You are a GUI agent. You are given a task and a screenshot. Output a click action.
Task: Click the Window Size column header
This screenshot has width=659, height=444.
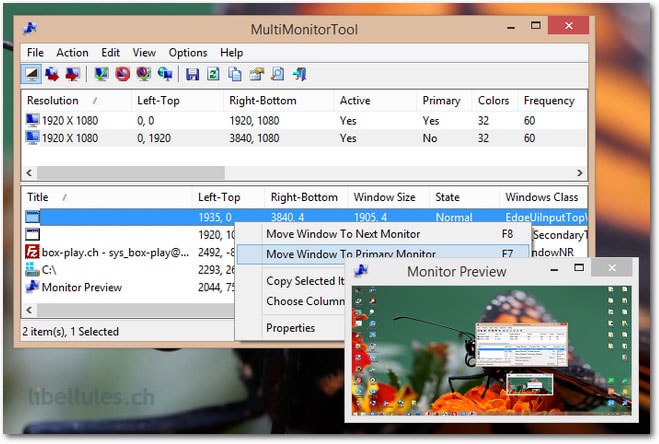(388, 197)
